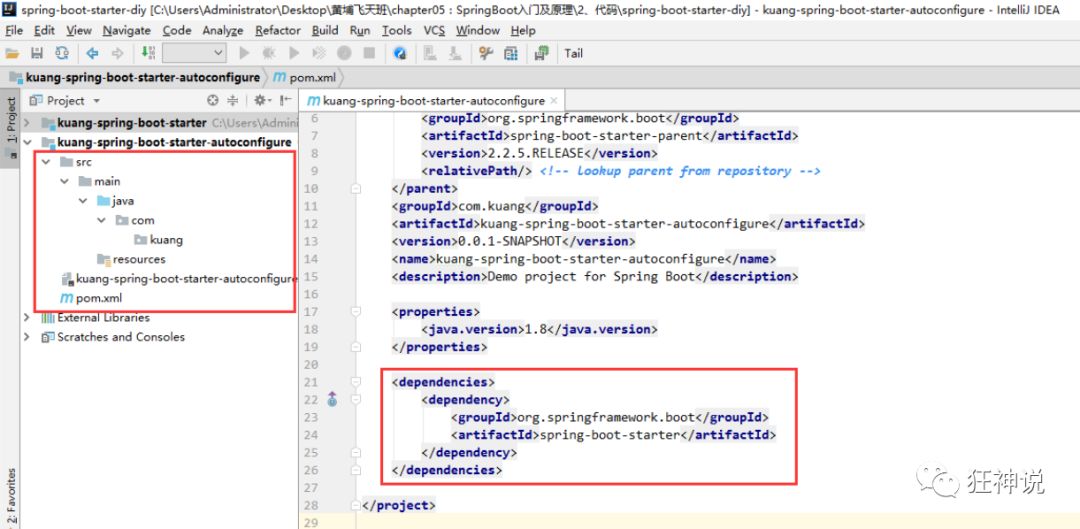This screenshot has width=1080, height=529.
Task: Fold the dependencies block at line 21
Action: pyautogui.click(x=355, y=382)
